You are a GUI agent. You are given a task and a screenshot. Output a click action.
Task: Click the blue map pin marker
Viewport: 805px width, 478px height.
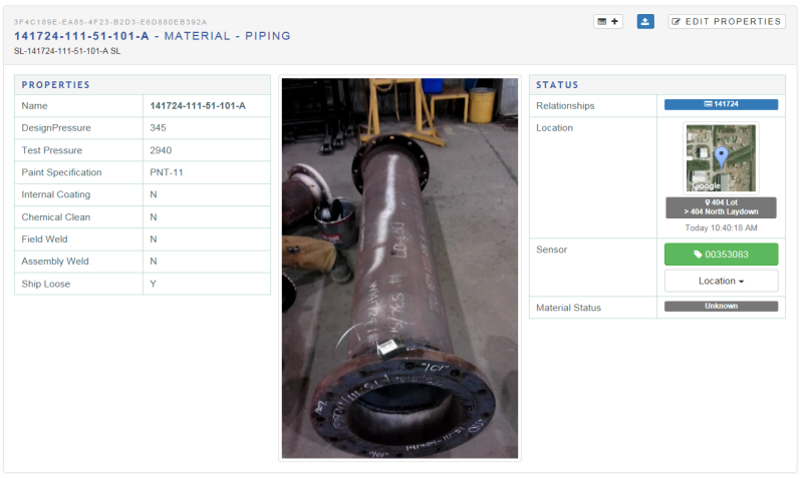tap(721, 154)
